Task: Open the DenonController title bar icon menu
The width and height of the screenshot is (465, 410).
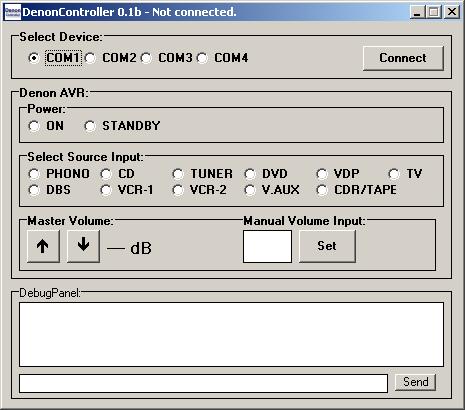Action: 13,12
